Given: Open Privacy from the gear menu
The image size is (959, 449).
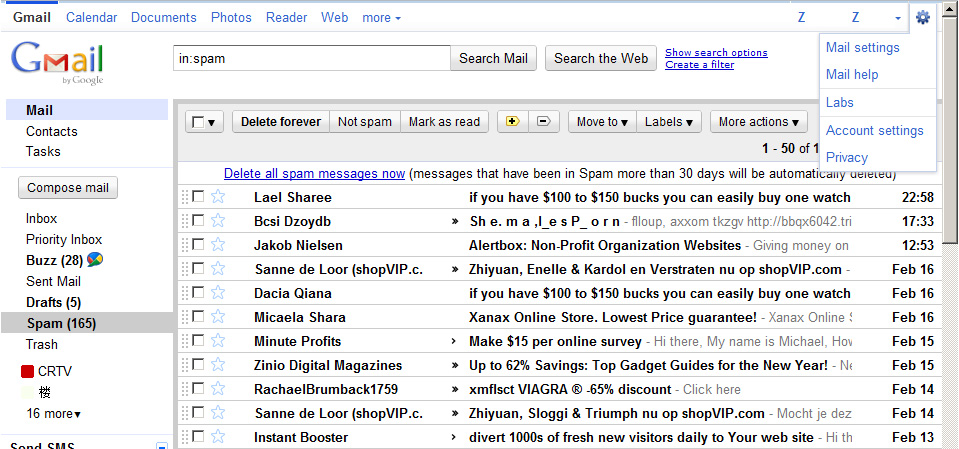Looking at the screenshot, I should [x=846, y=157].
